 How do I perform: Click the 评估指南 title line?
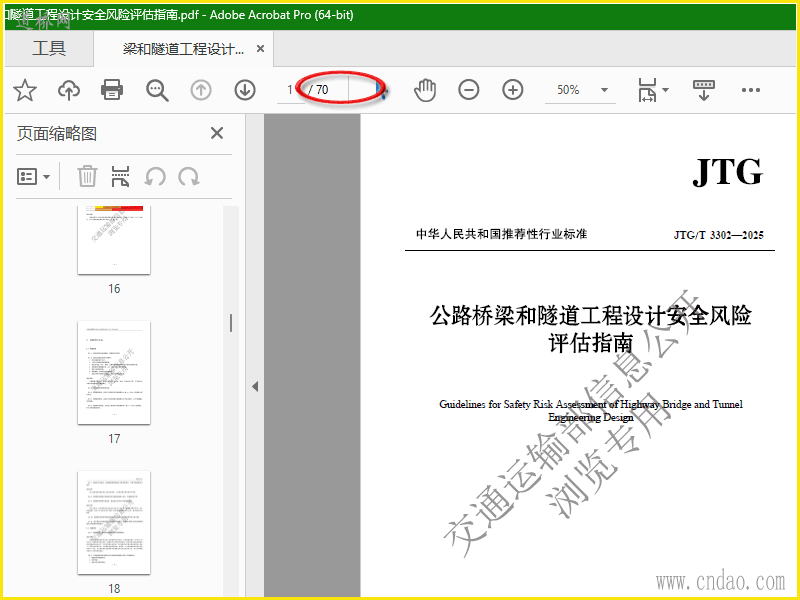pyautogui.click(x=591, y=343)
